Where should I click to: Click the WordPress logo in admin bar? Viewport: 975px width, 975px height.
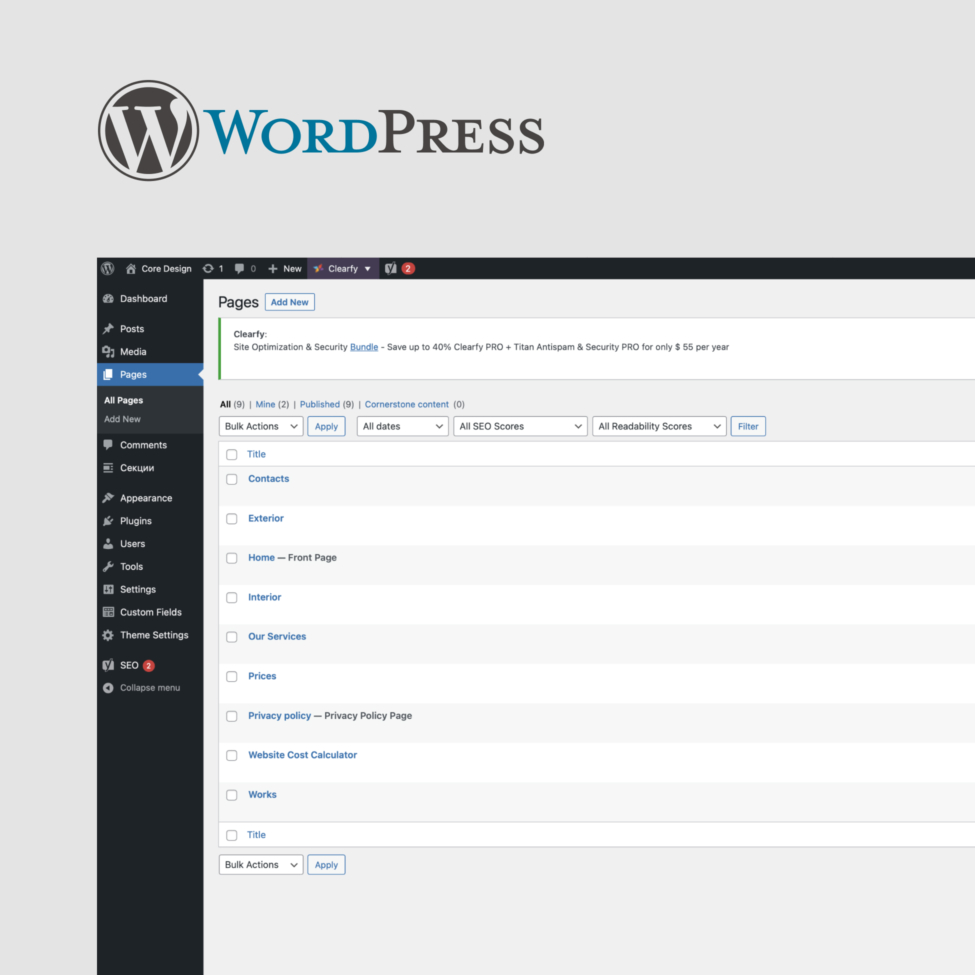(x=108, y=269)
